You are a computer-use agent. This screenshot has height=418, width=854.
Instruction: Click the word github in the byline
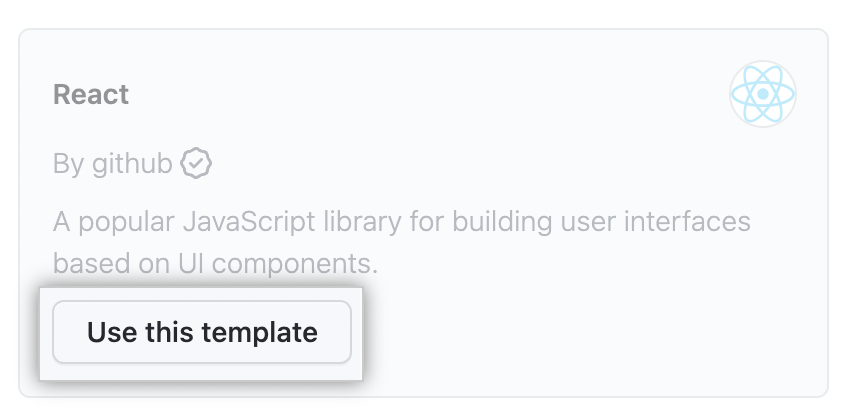pos(132,163)
